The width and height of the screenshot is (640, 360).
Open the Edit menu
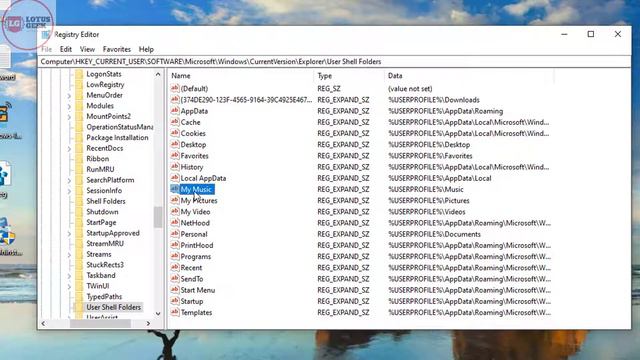[66, 49]
